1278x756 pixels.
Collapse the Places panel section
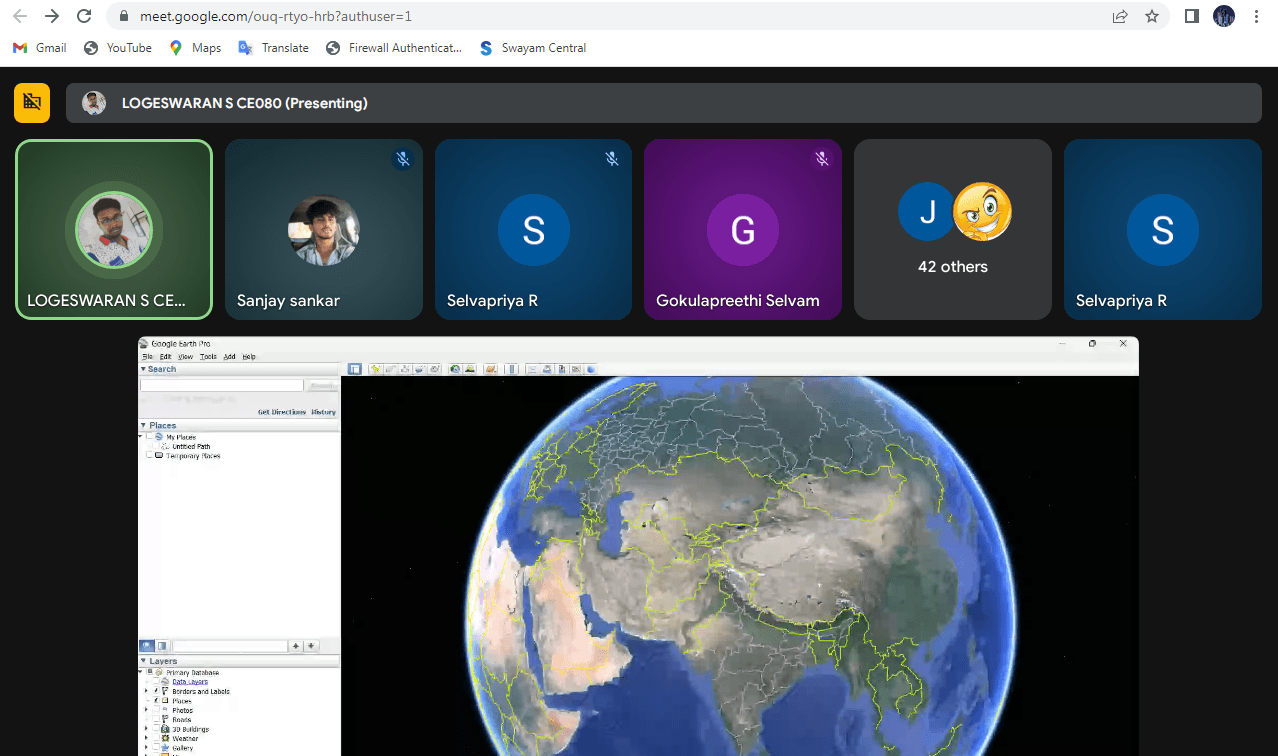[144, 425]
